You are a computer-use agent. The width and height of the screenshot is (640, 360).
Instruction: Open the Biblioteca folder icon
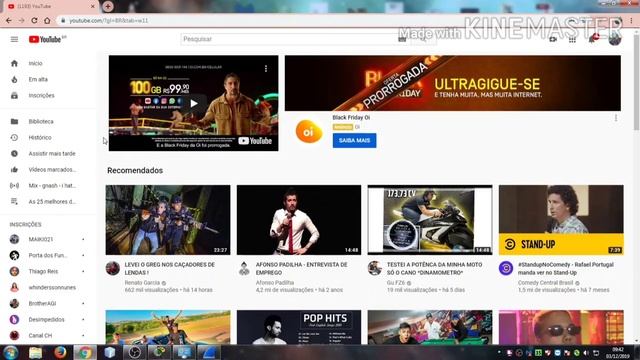[x=14, y=122]
